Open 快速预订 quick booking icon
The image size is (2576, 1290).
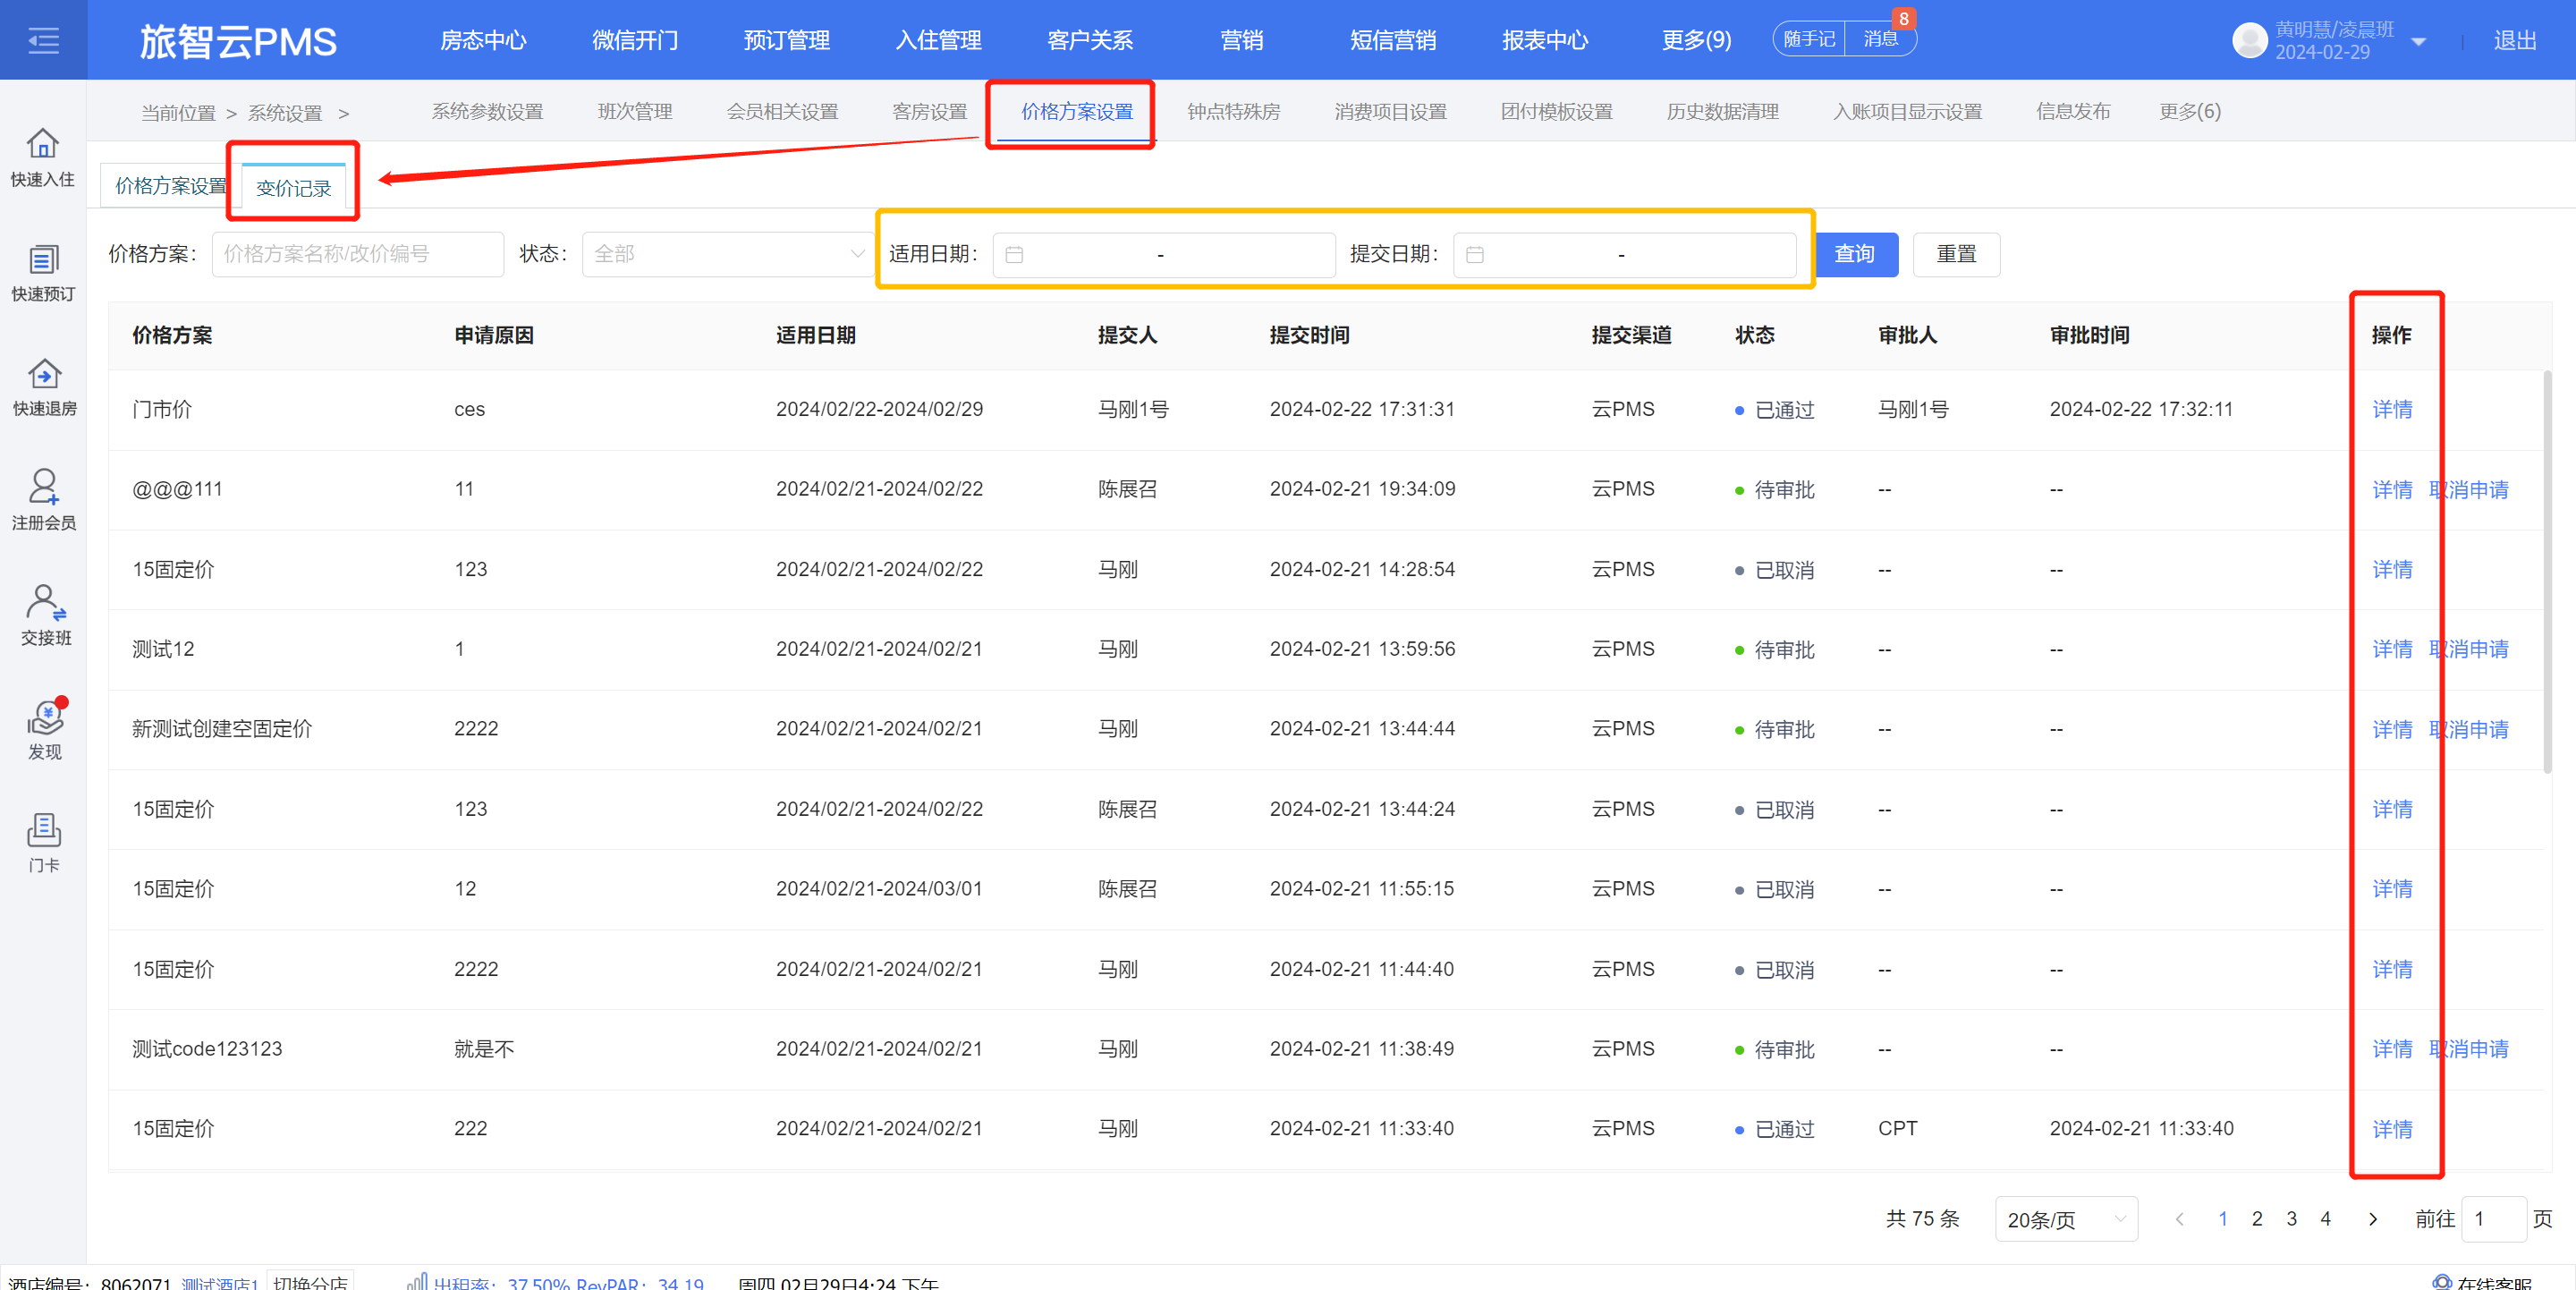pos(42,259)
